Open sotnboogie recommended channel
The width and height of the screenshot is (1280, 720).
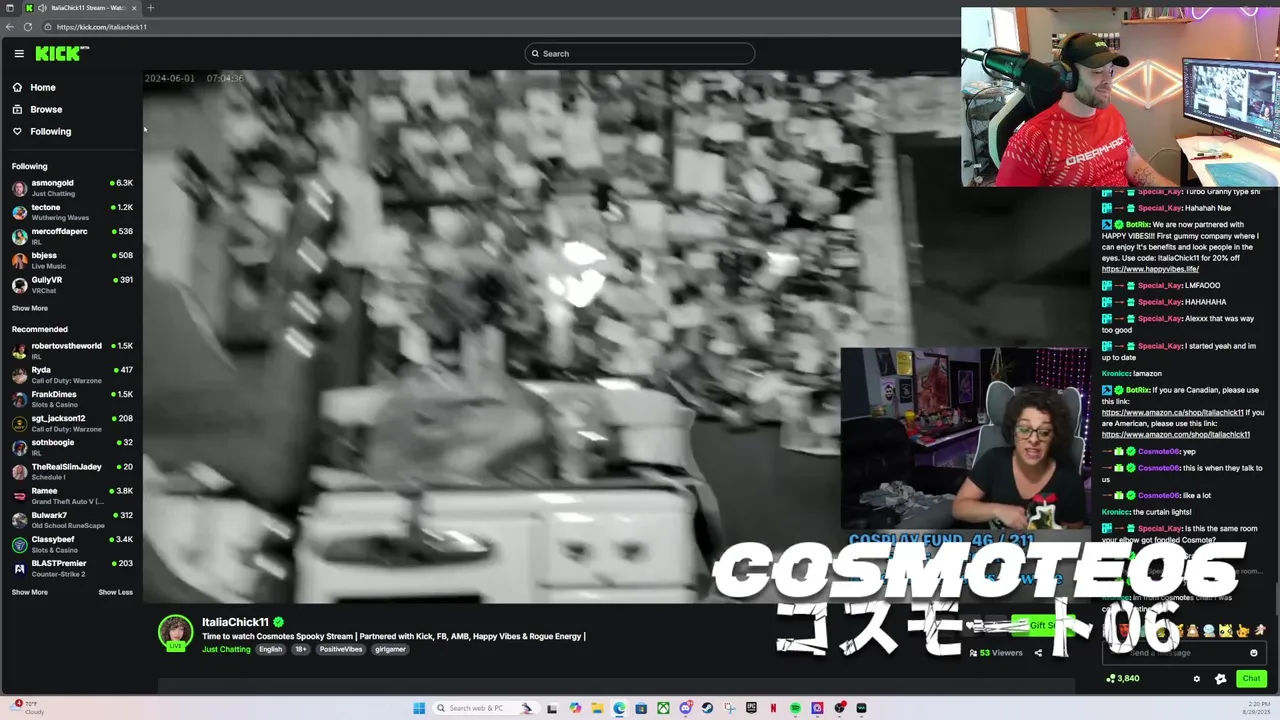point(72,447)
